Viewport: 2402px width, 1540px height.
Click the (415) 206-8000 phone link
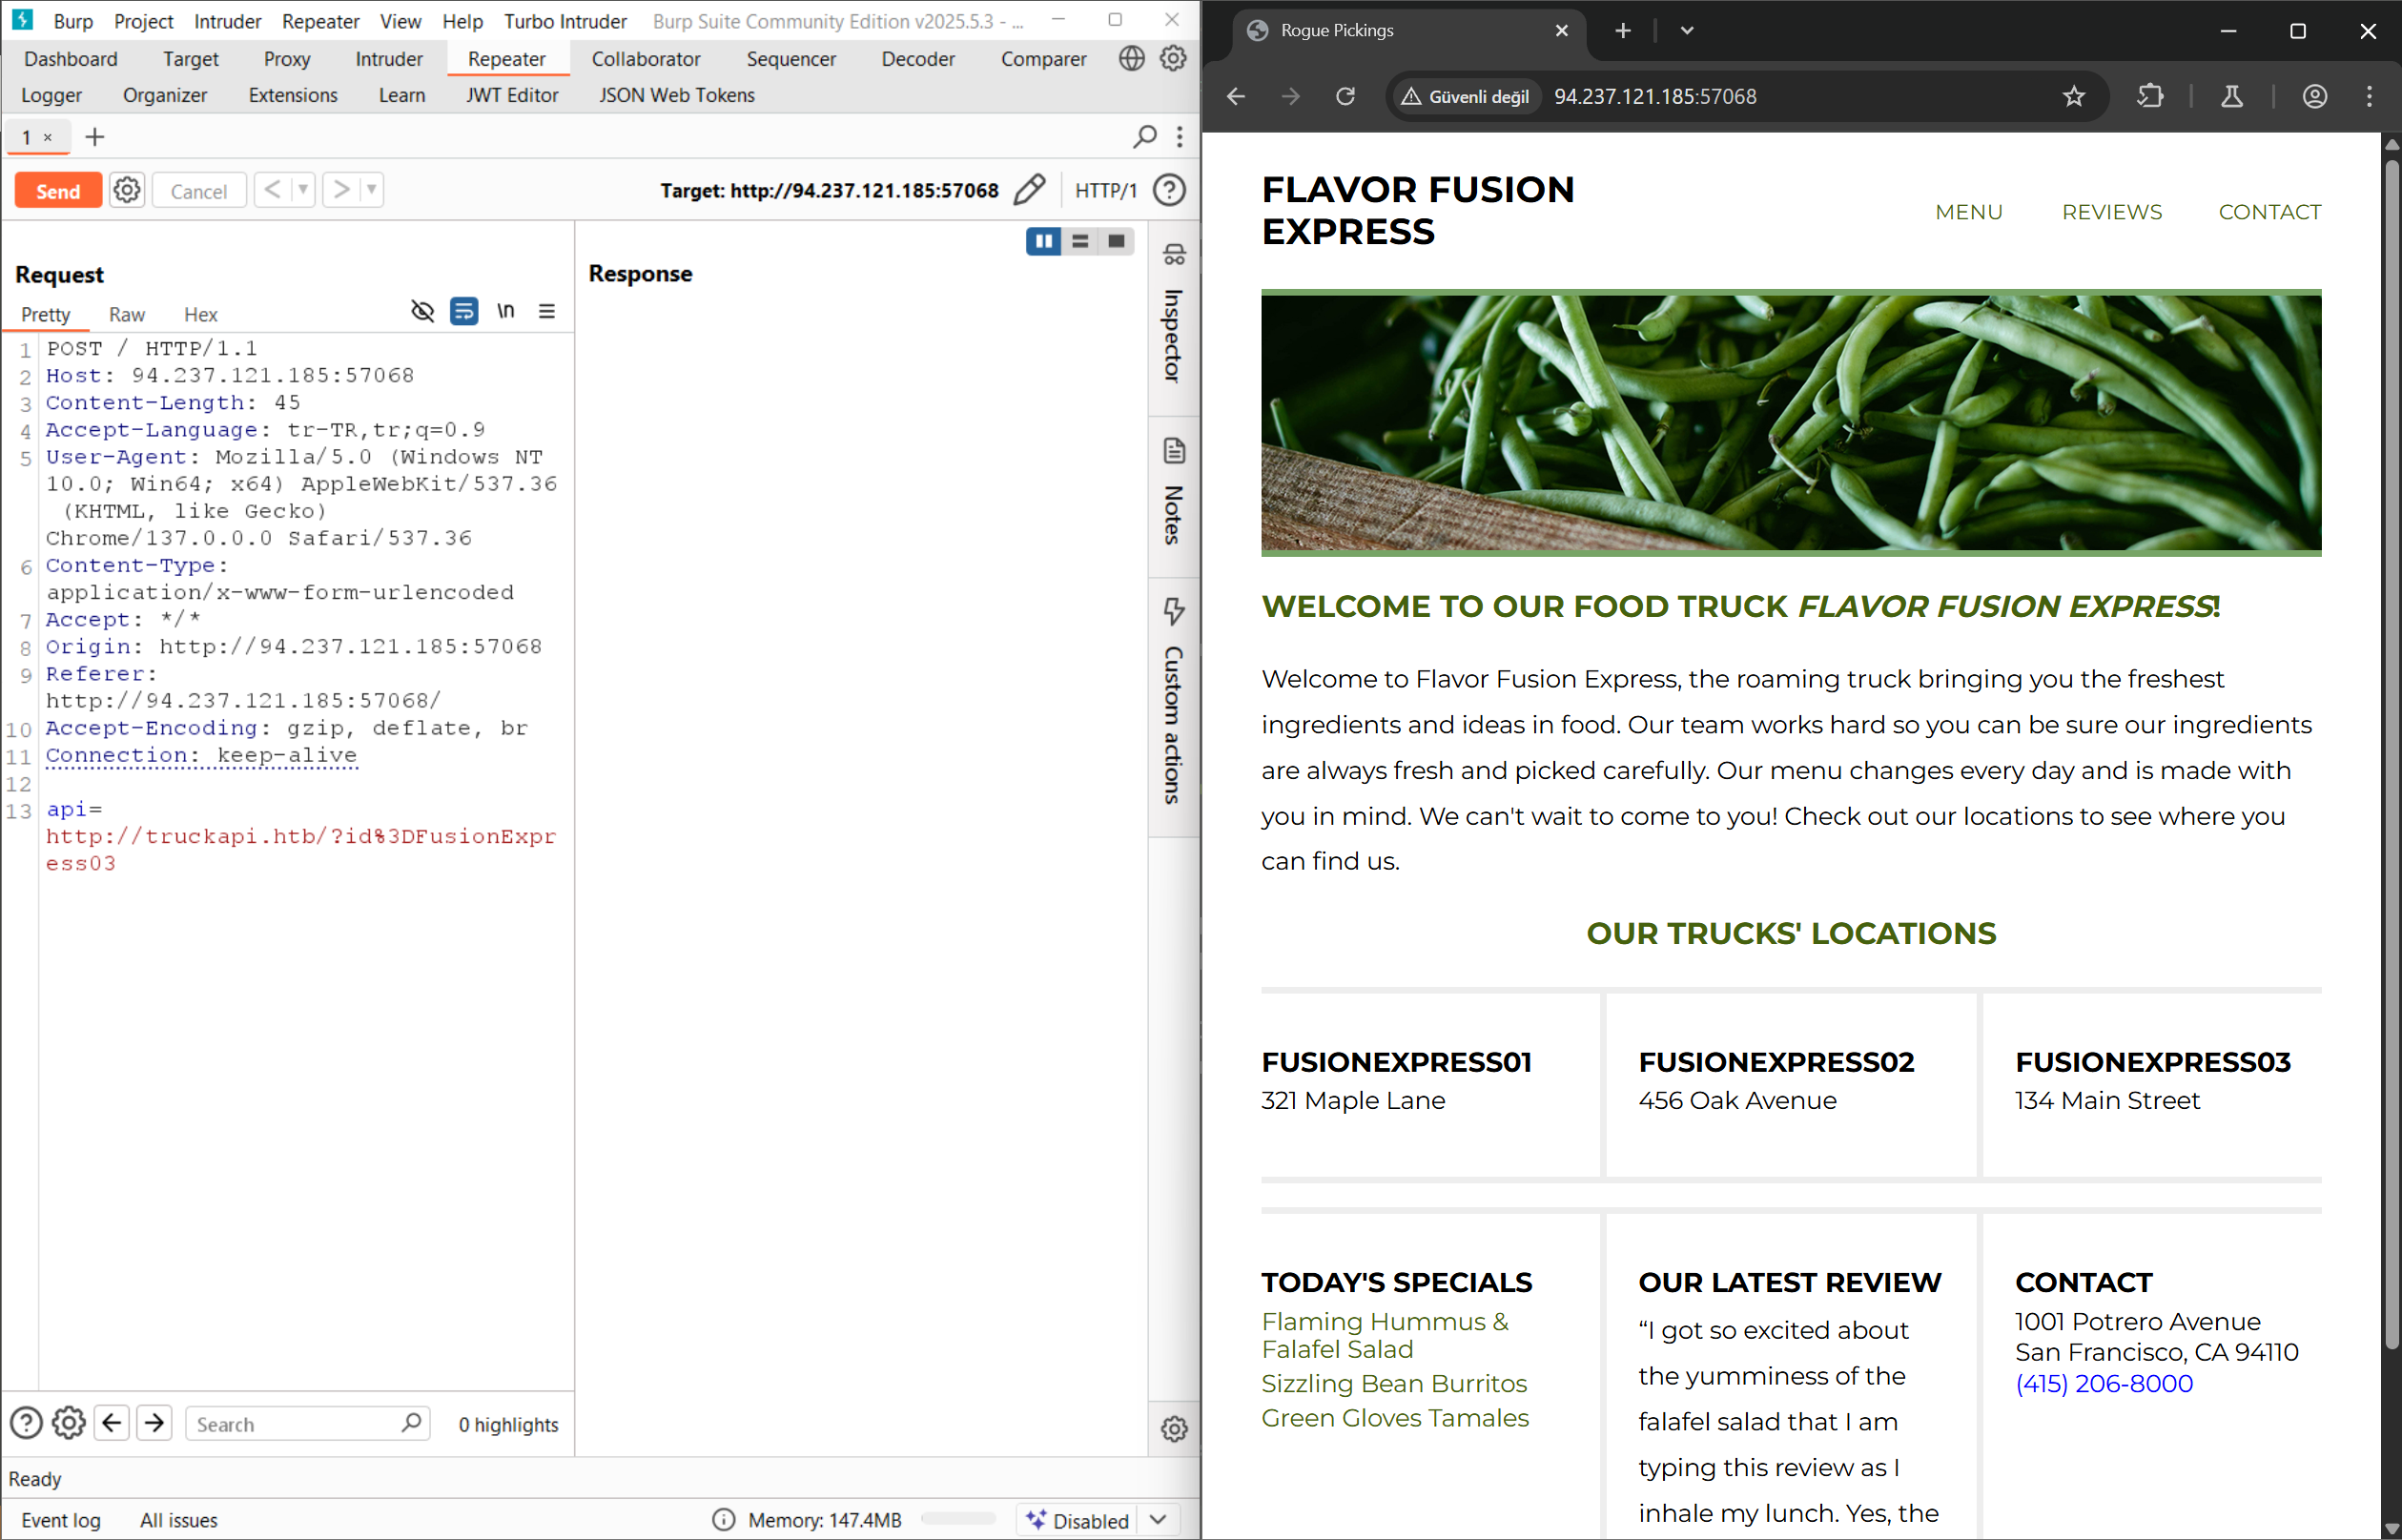point(2103,1383)
